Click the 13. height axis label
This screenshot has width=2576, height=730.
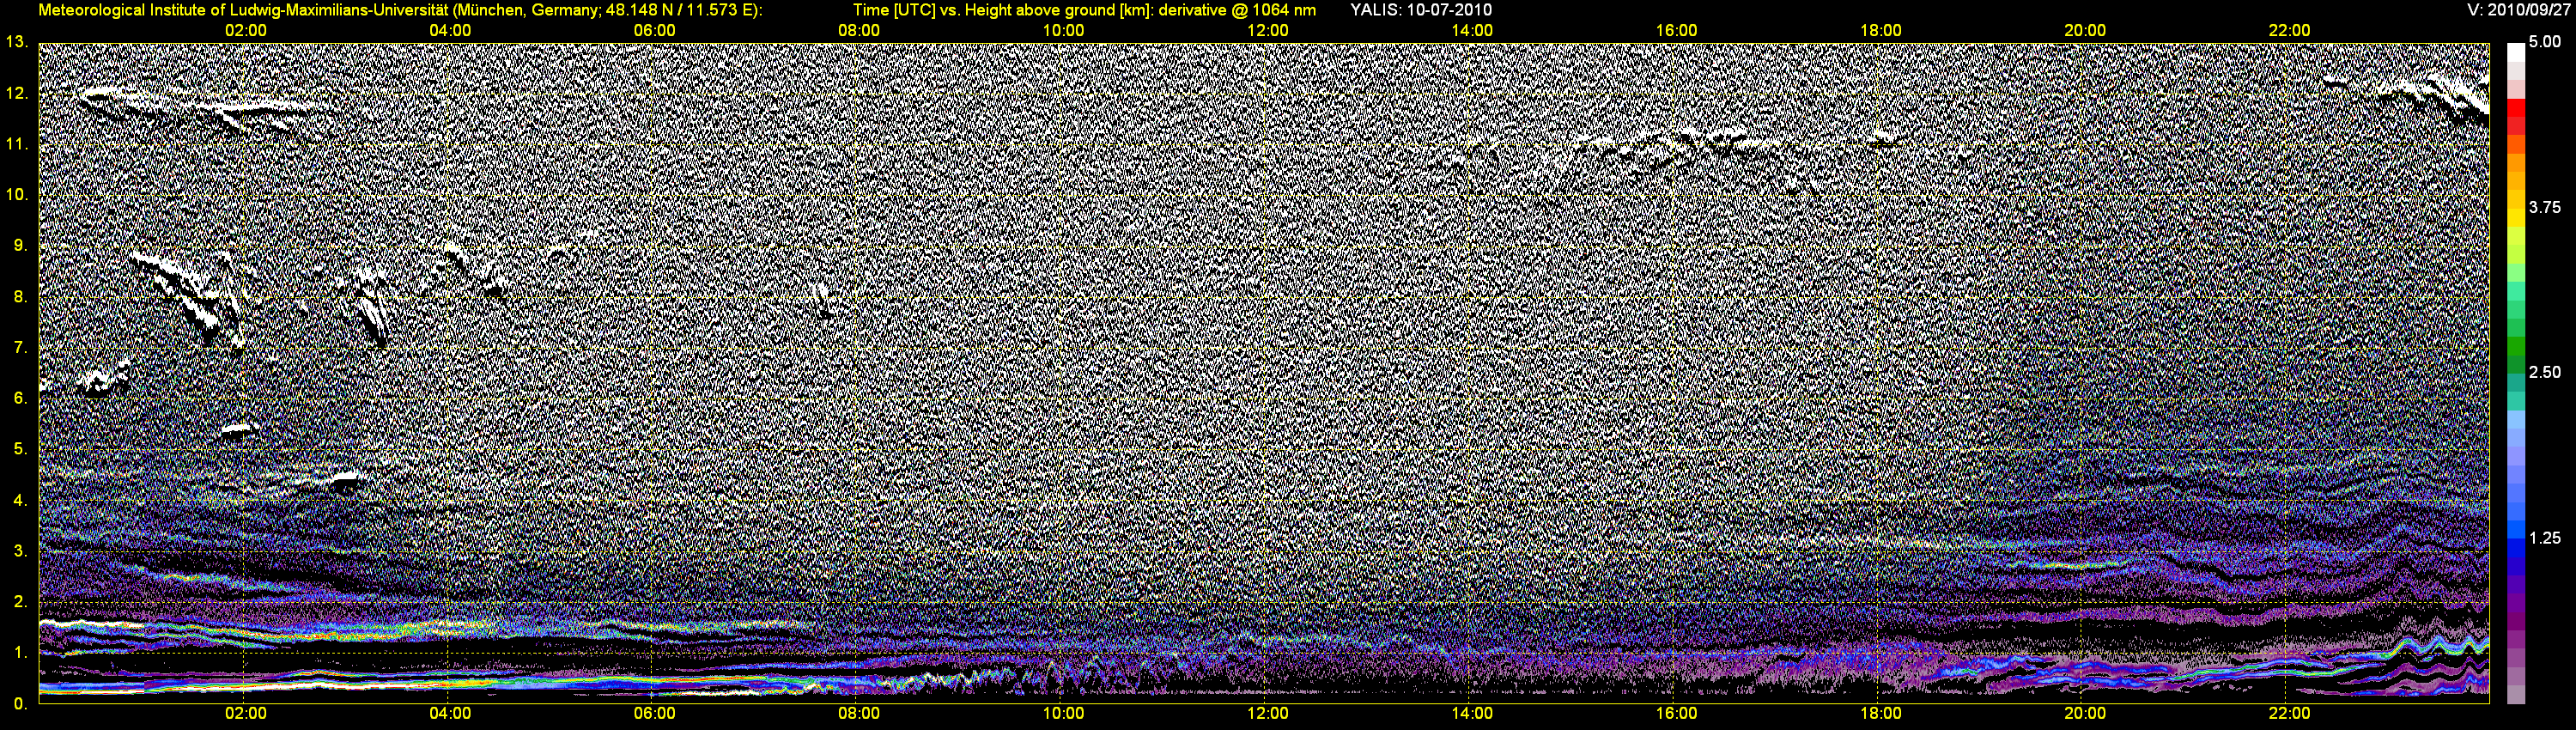(17, 42)
